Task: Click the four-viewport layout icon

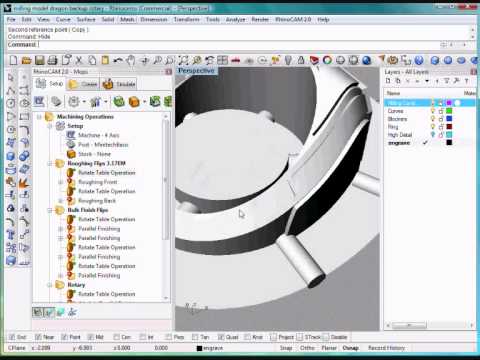Action: coord(222,60)
